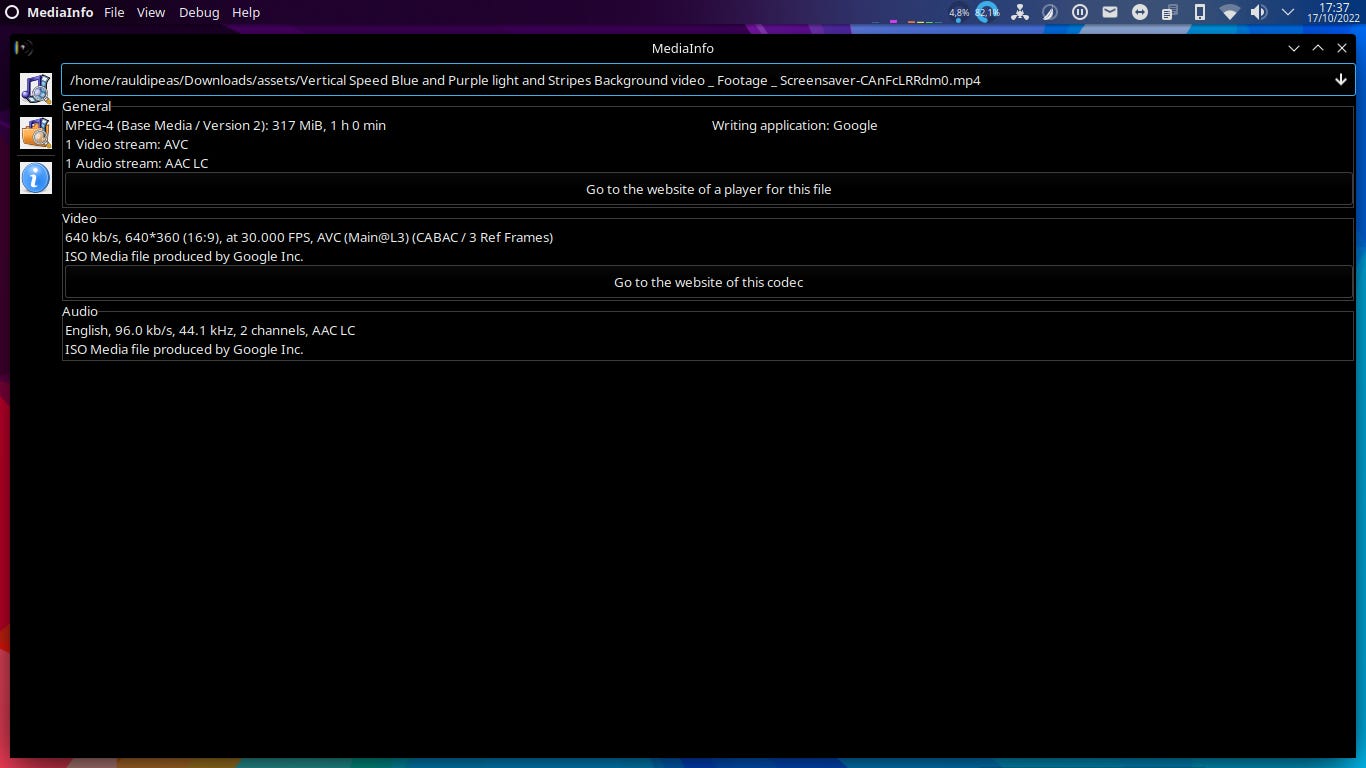Screen dimensions: 1366x768
Task: Click the Open Folder icon in sidebar
Action: pos(36,133)
